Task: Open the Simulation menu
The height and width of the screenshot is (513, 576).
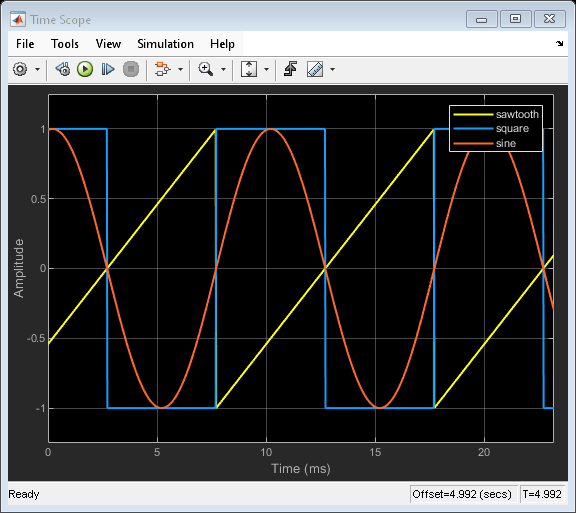Action: click(x=165, y=44)
